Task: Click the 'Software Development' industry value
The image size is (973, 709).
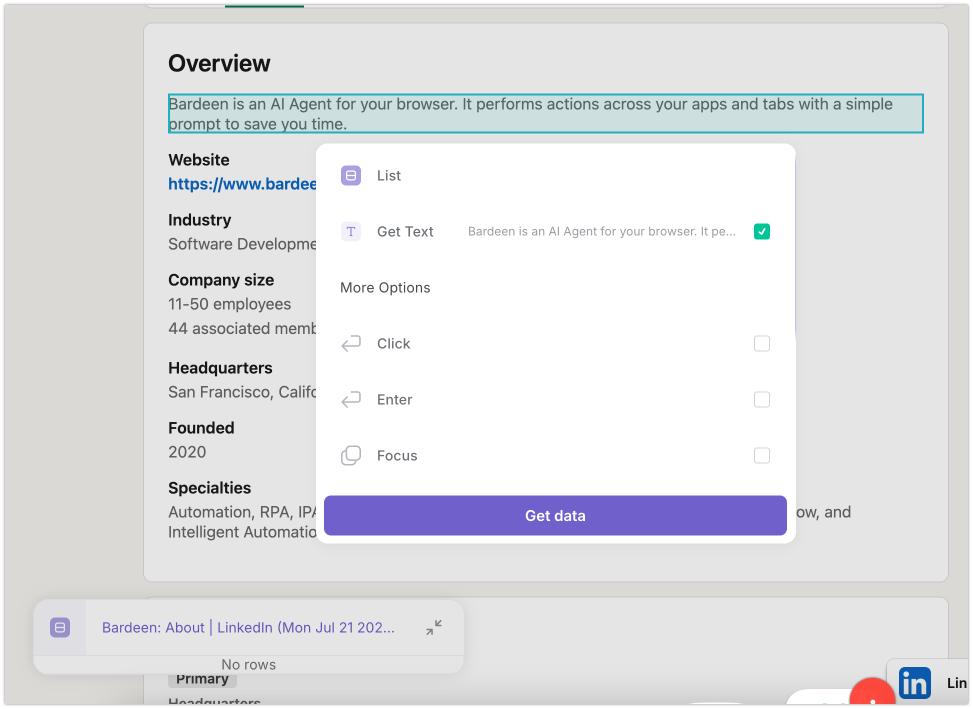Action: coord(243,244)
